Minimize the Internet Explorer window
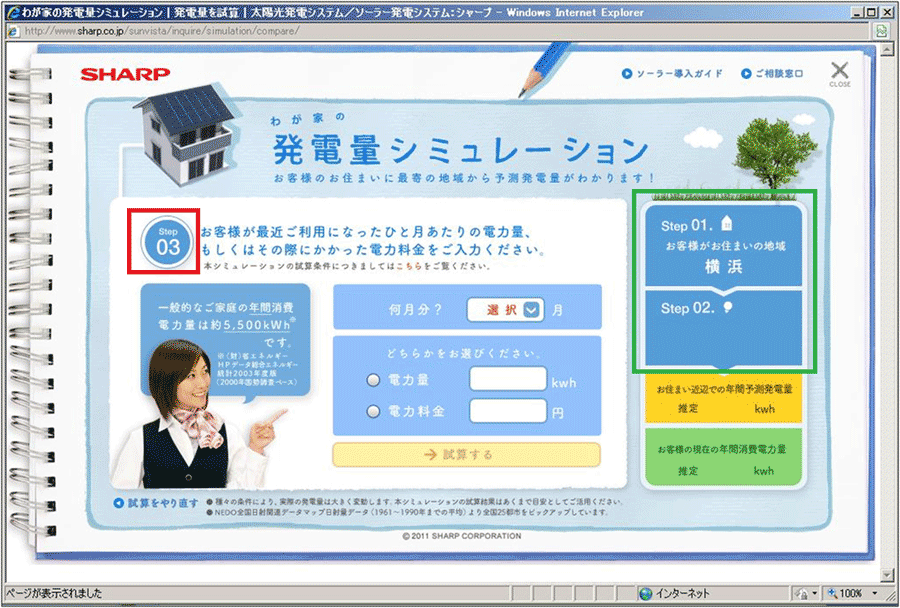Image resolution: width=900 pixels, height=608 pixels. coord(858,12)
